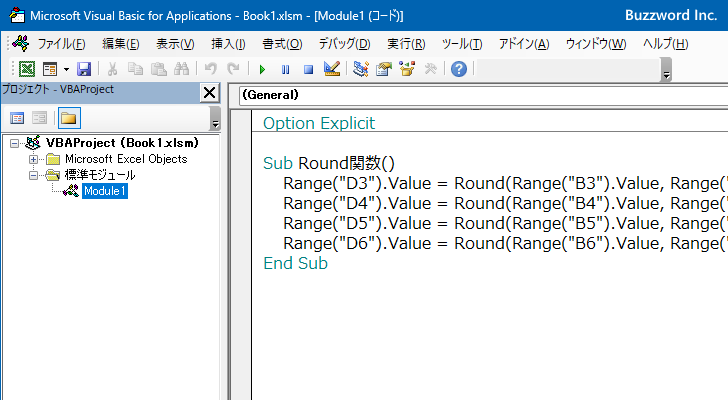This screenshot has width=728, height=400.
Task: Click the Copy icon in toolbar
Action: [135, 69]
